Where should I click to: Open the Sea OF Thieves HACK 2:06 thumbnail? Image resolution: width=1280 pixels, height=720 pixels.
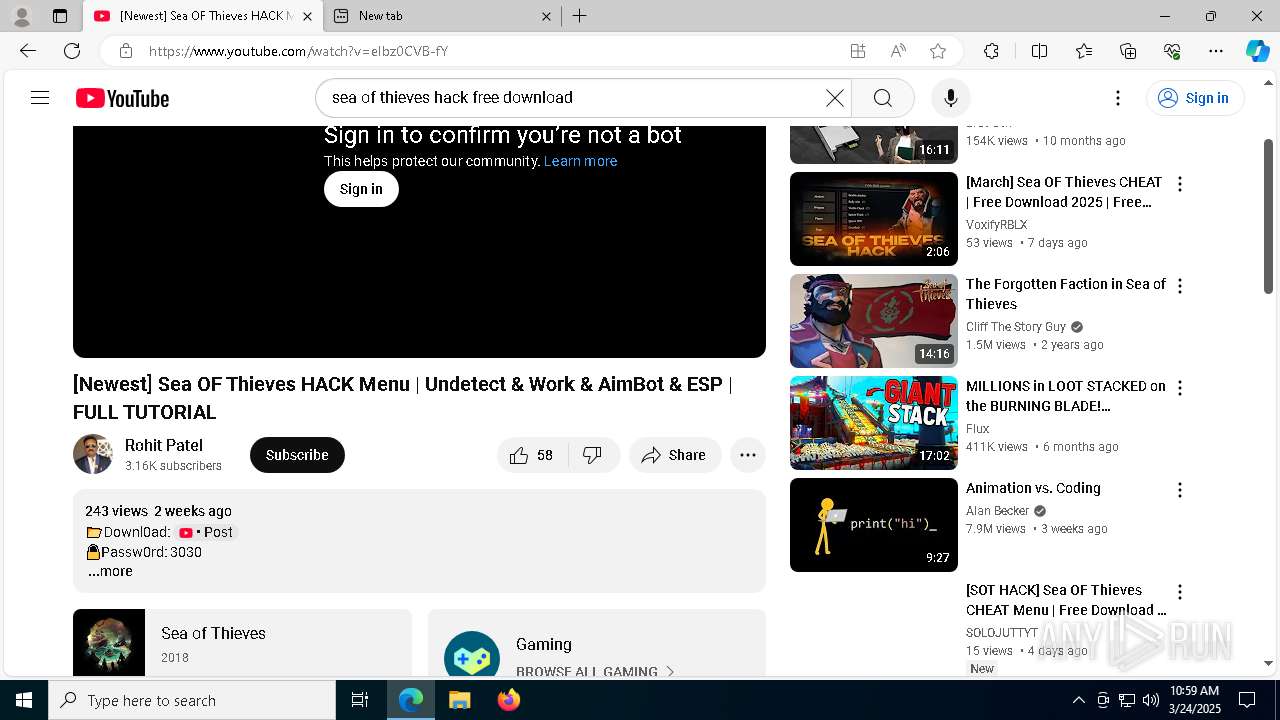[874, 219]
